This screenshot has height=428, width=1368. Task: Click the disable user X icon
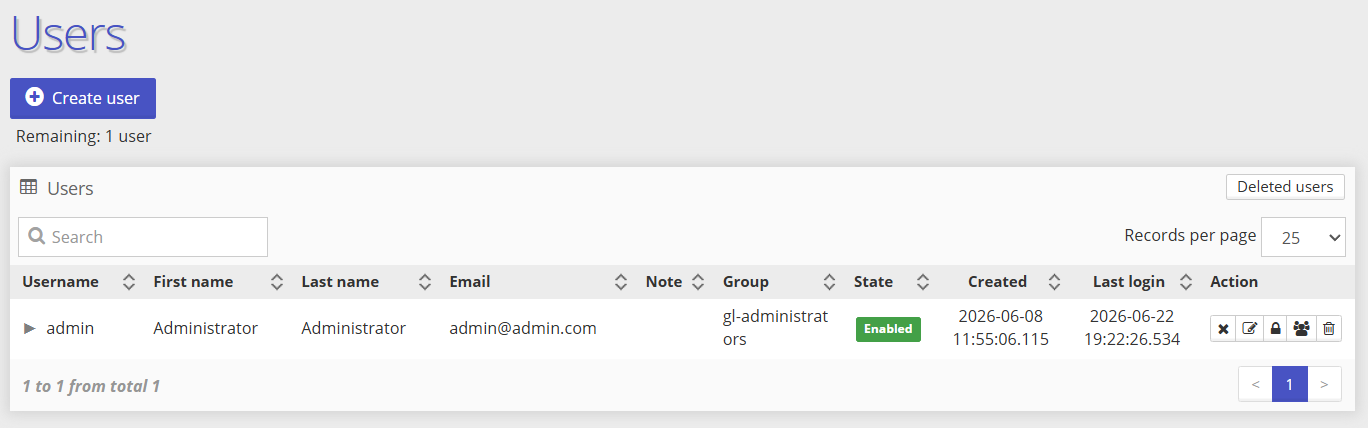point(1223,328)
